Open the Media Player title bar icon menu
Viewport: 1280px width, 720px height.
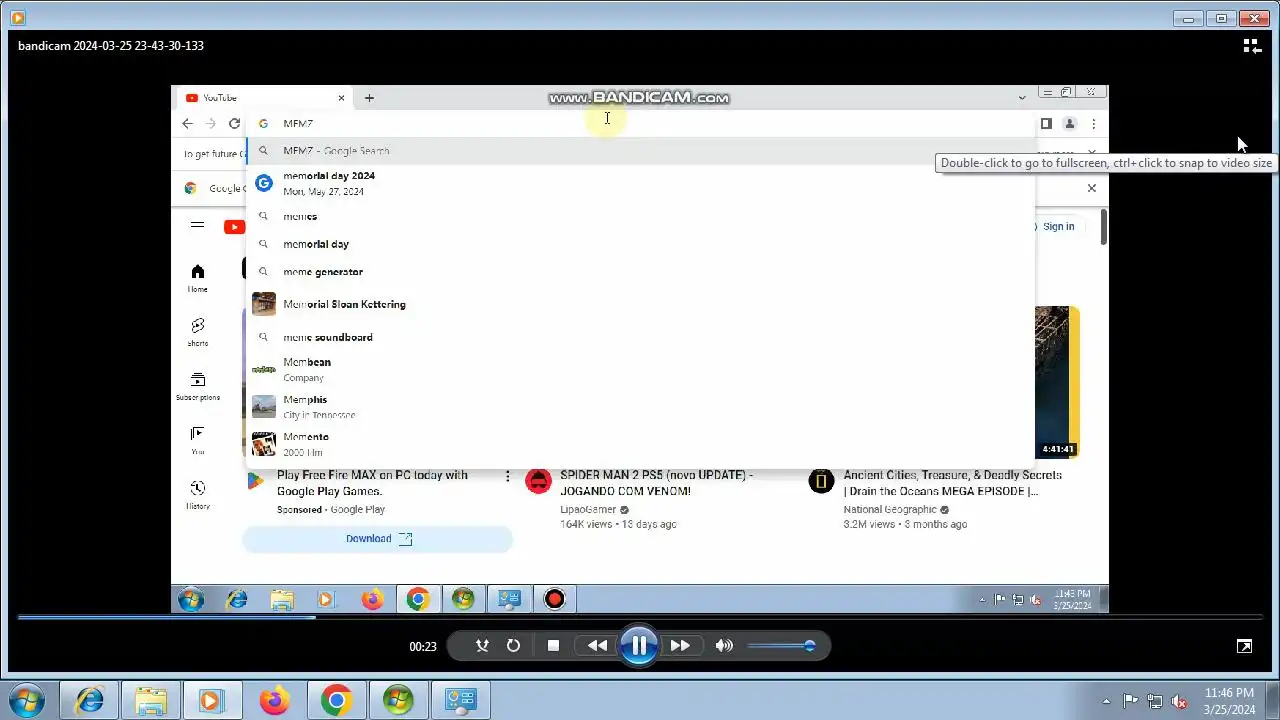coord(17,18)
